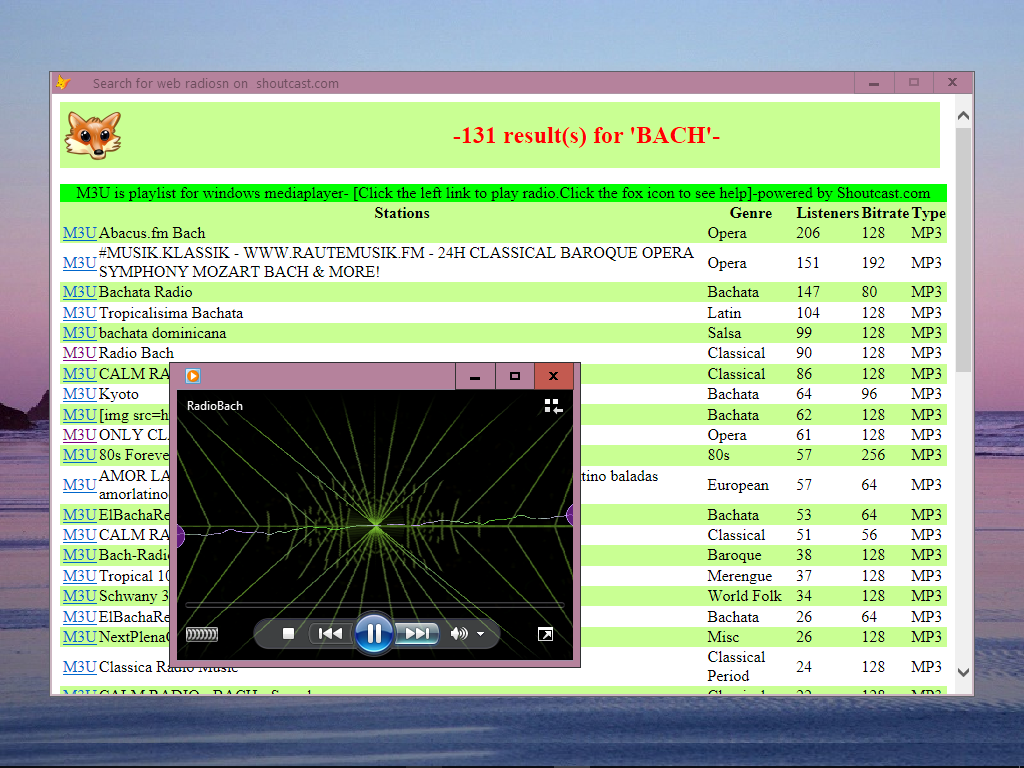This screenshot has height=768, width=1024.
Task: Click the vertical scrollbar thumb
Action: (963, 250)
